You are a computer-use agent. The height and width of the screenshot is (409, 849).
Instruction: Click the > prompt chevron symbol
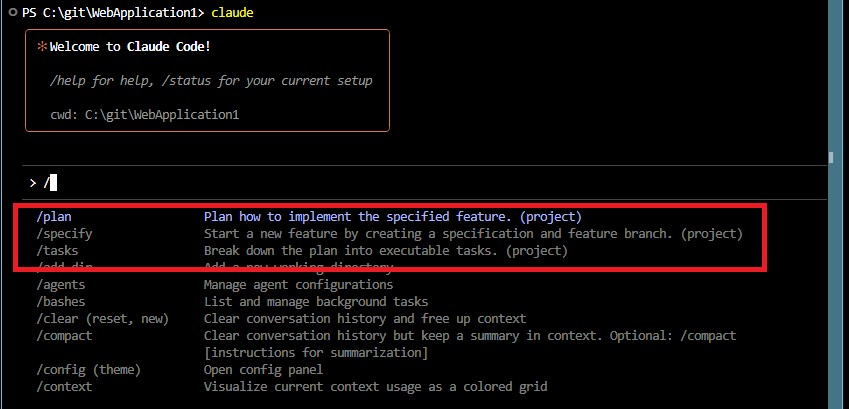click(33, 182)
